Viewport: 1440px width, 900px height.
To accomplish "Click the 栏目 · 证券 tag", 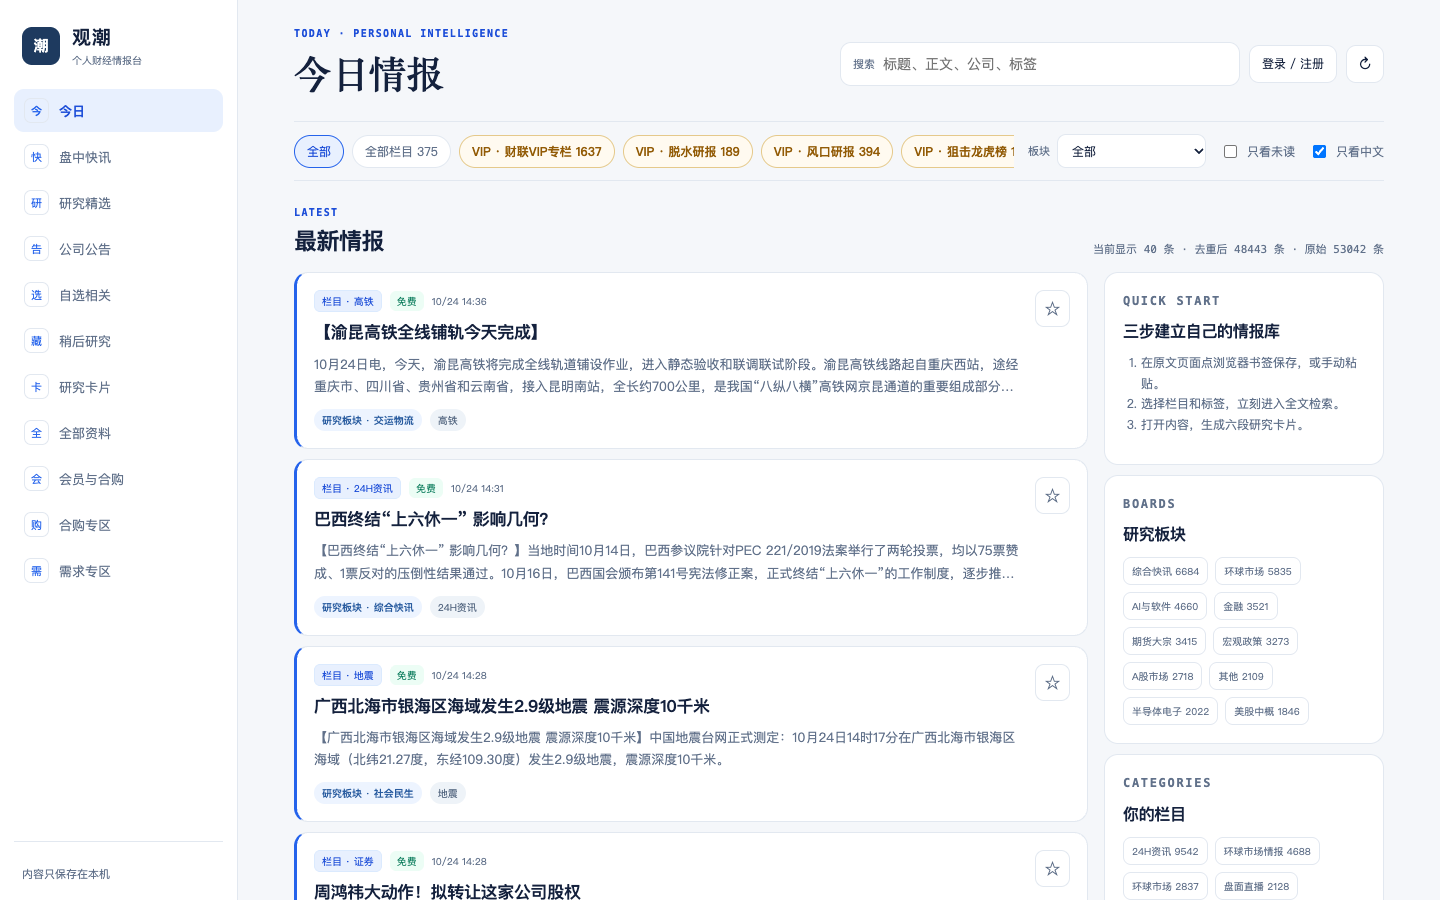I will click(x=348, y=861).
